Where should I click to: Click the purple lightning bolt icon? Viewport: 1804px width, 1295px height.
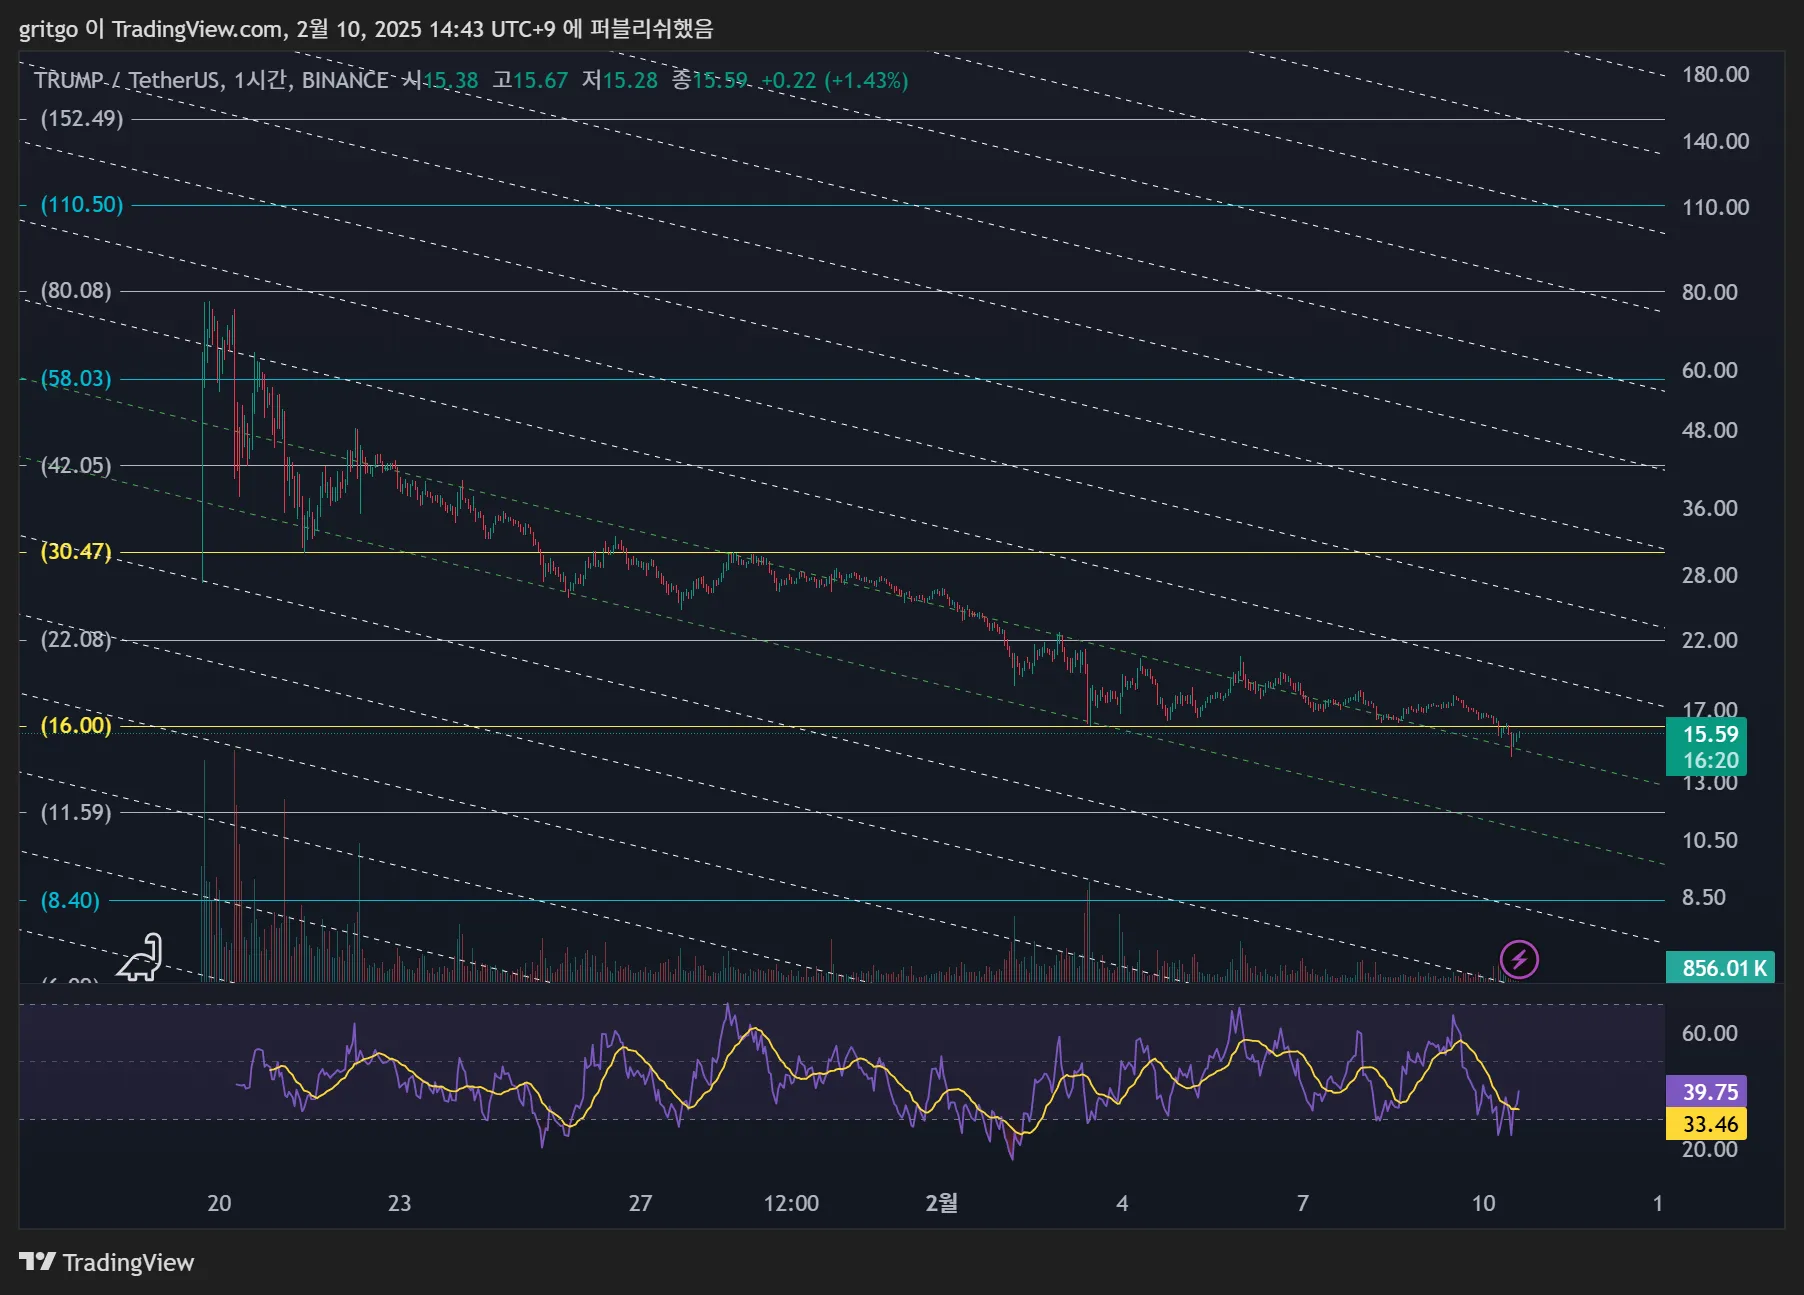coord(1519,960)
